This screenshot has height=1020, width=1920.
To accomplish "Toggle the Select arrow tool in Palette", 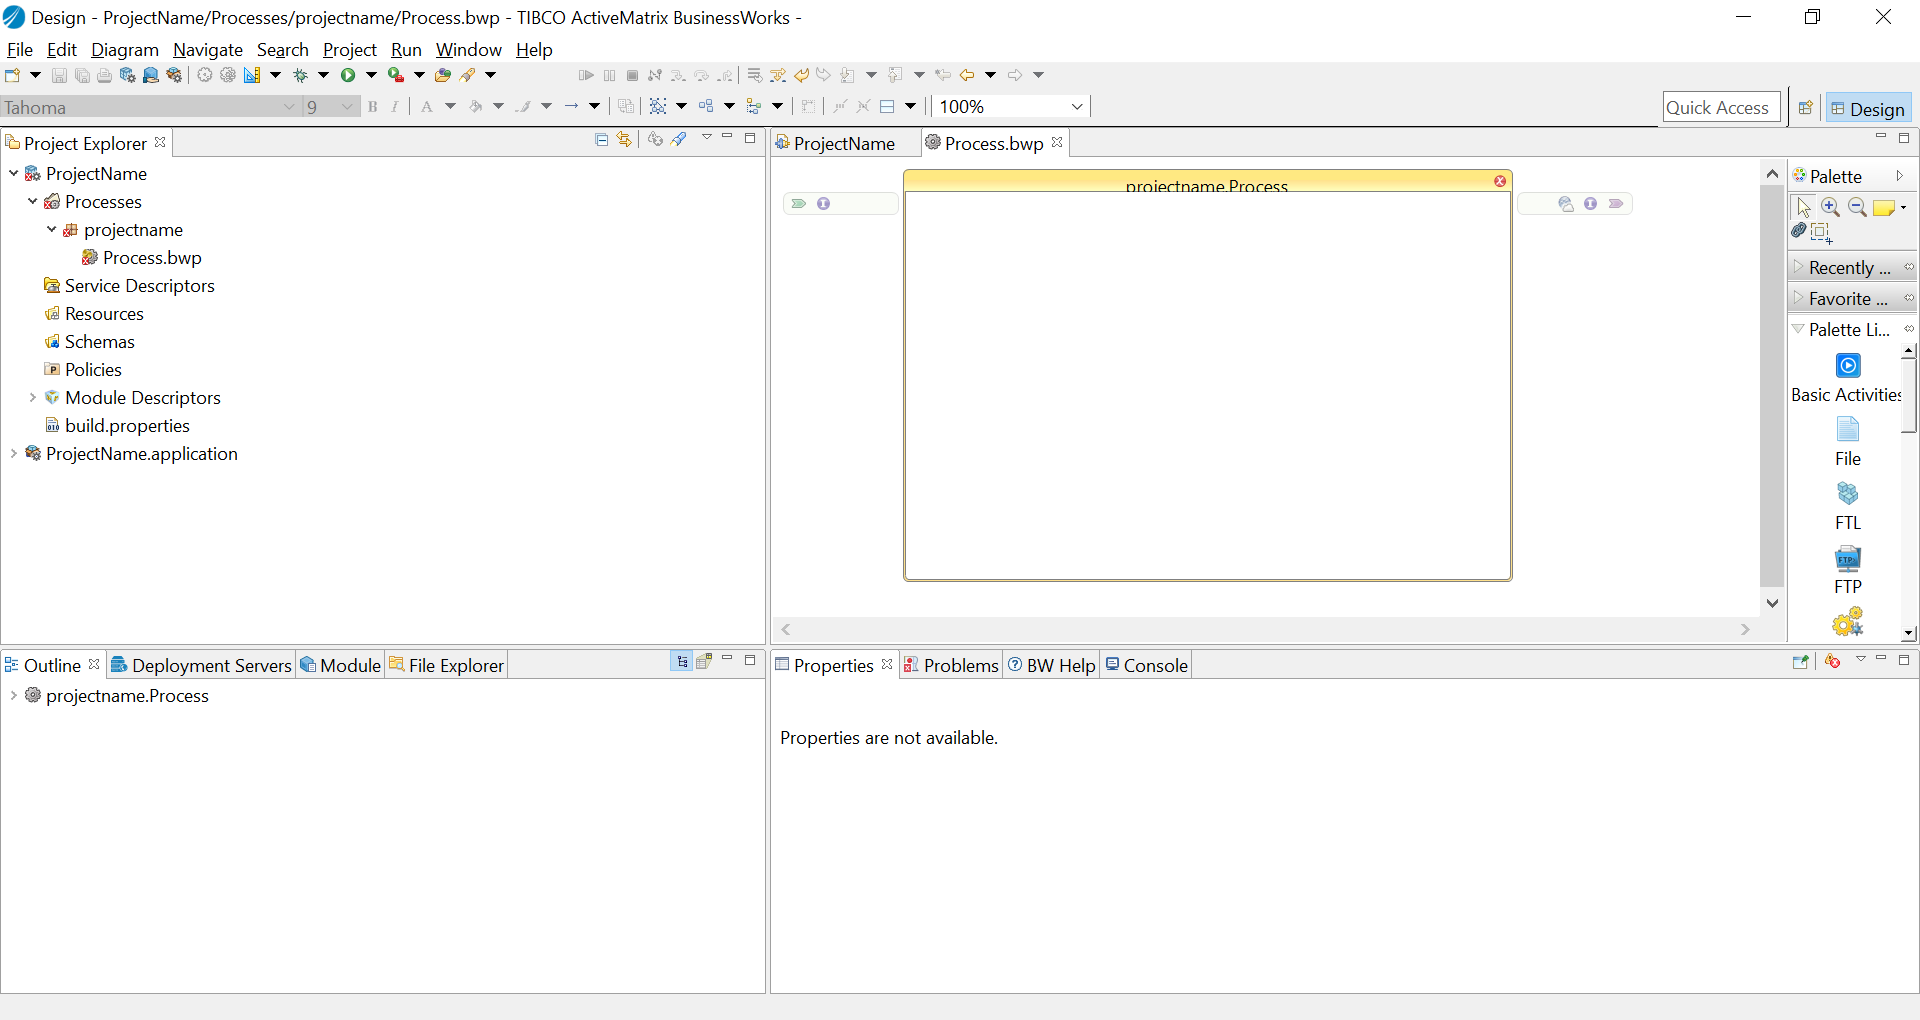I will (1803, 207).
